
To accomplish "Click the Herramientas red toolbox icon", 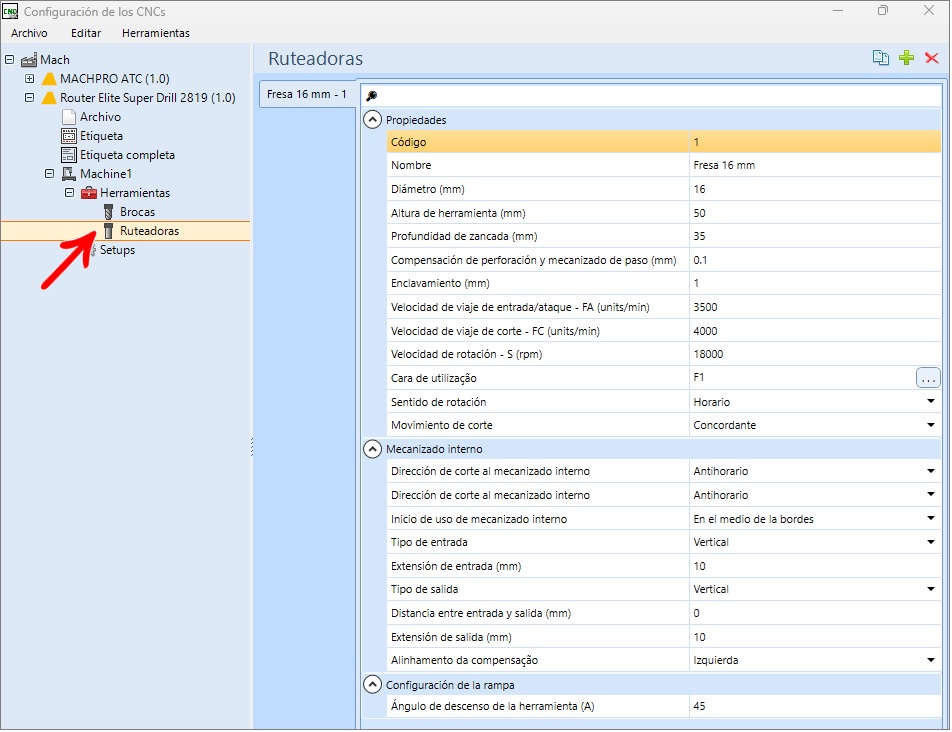I will click(89, 193).
